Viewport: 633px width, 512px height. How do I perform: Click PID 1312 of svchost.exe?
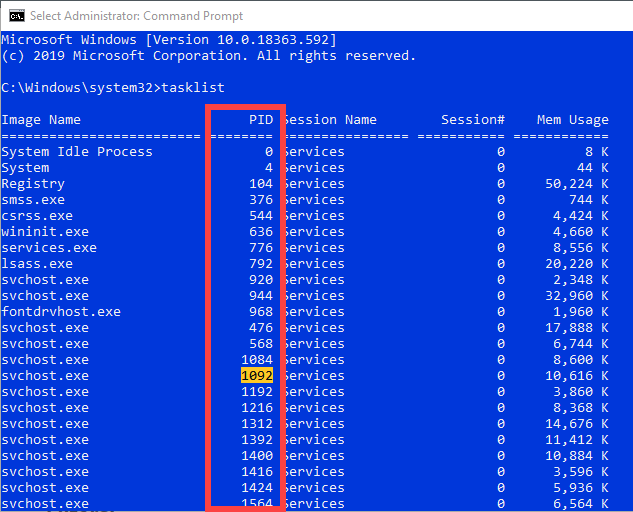point(257,424)
